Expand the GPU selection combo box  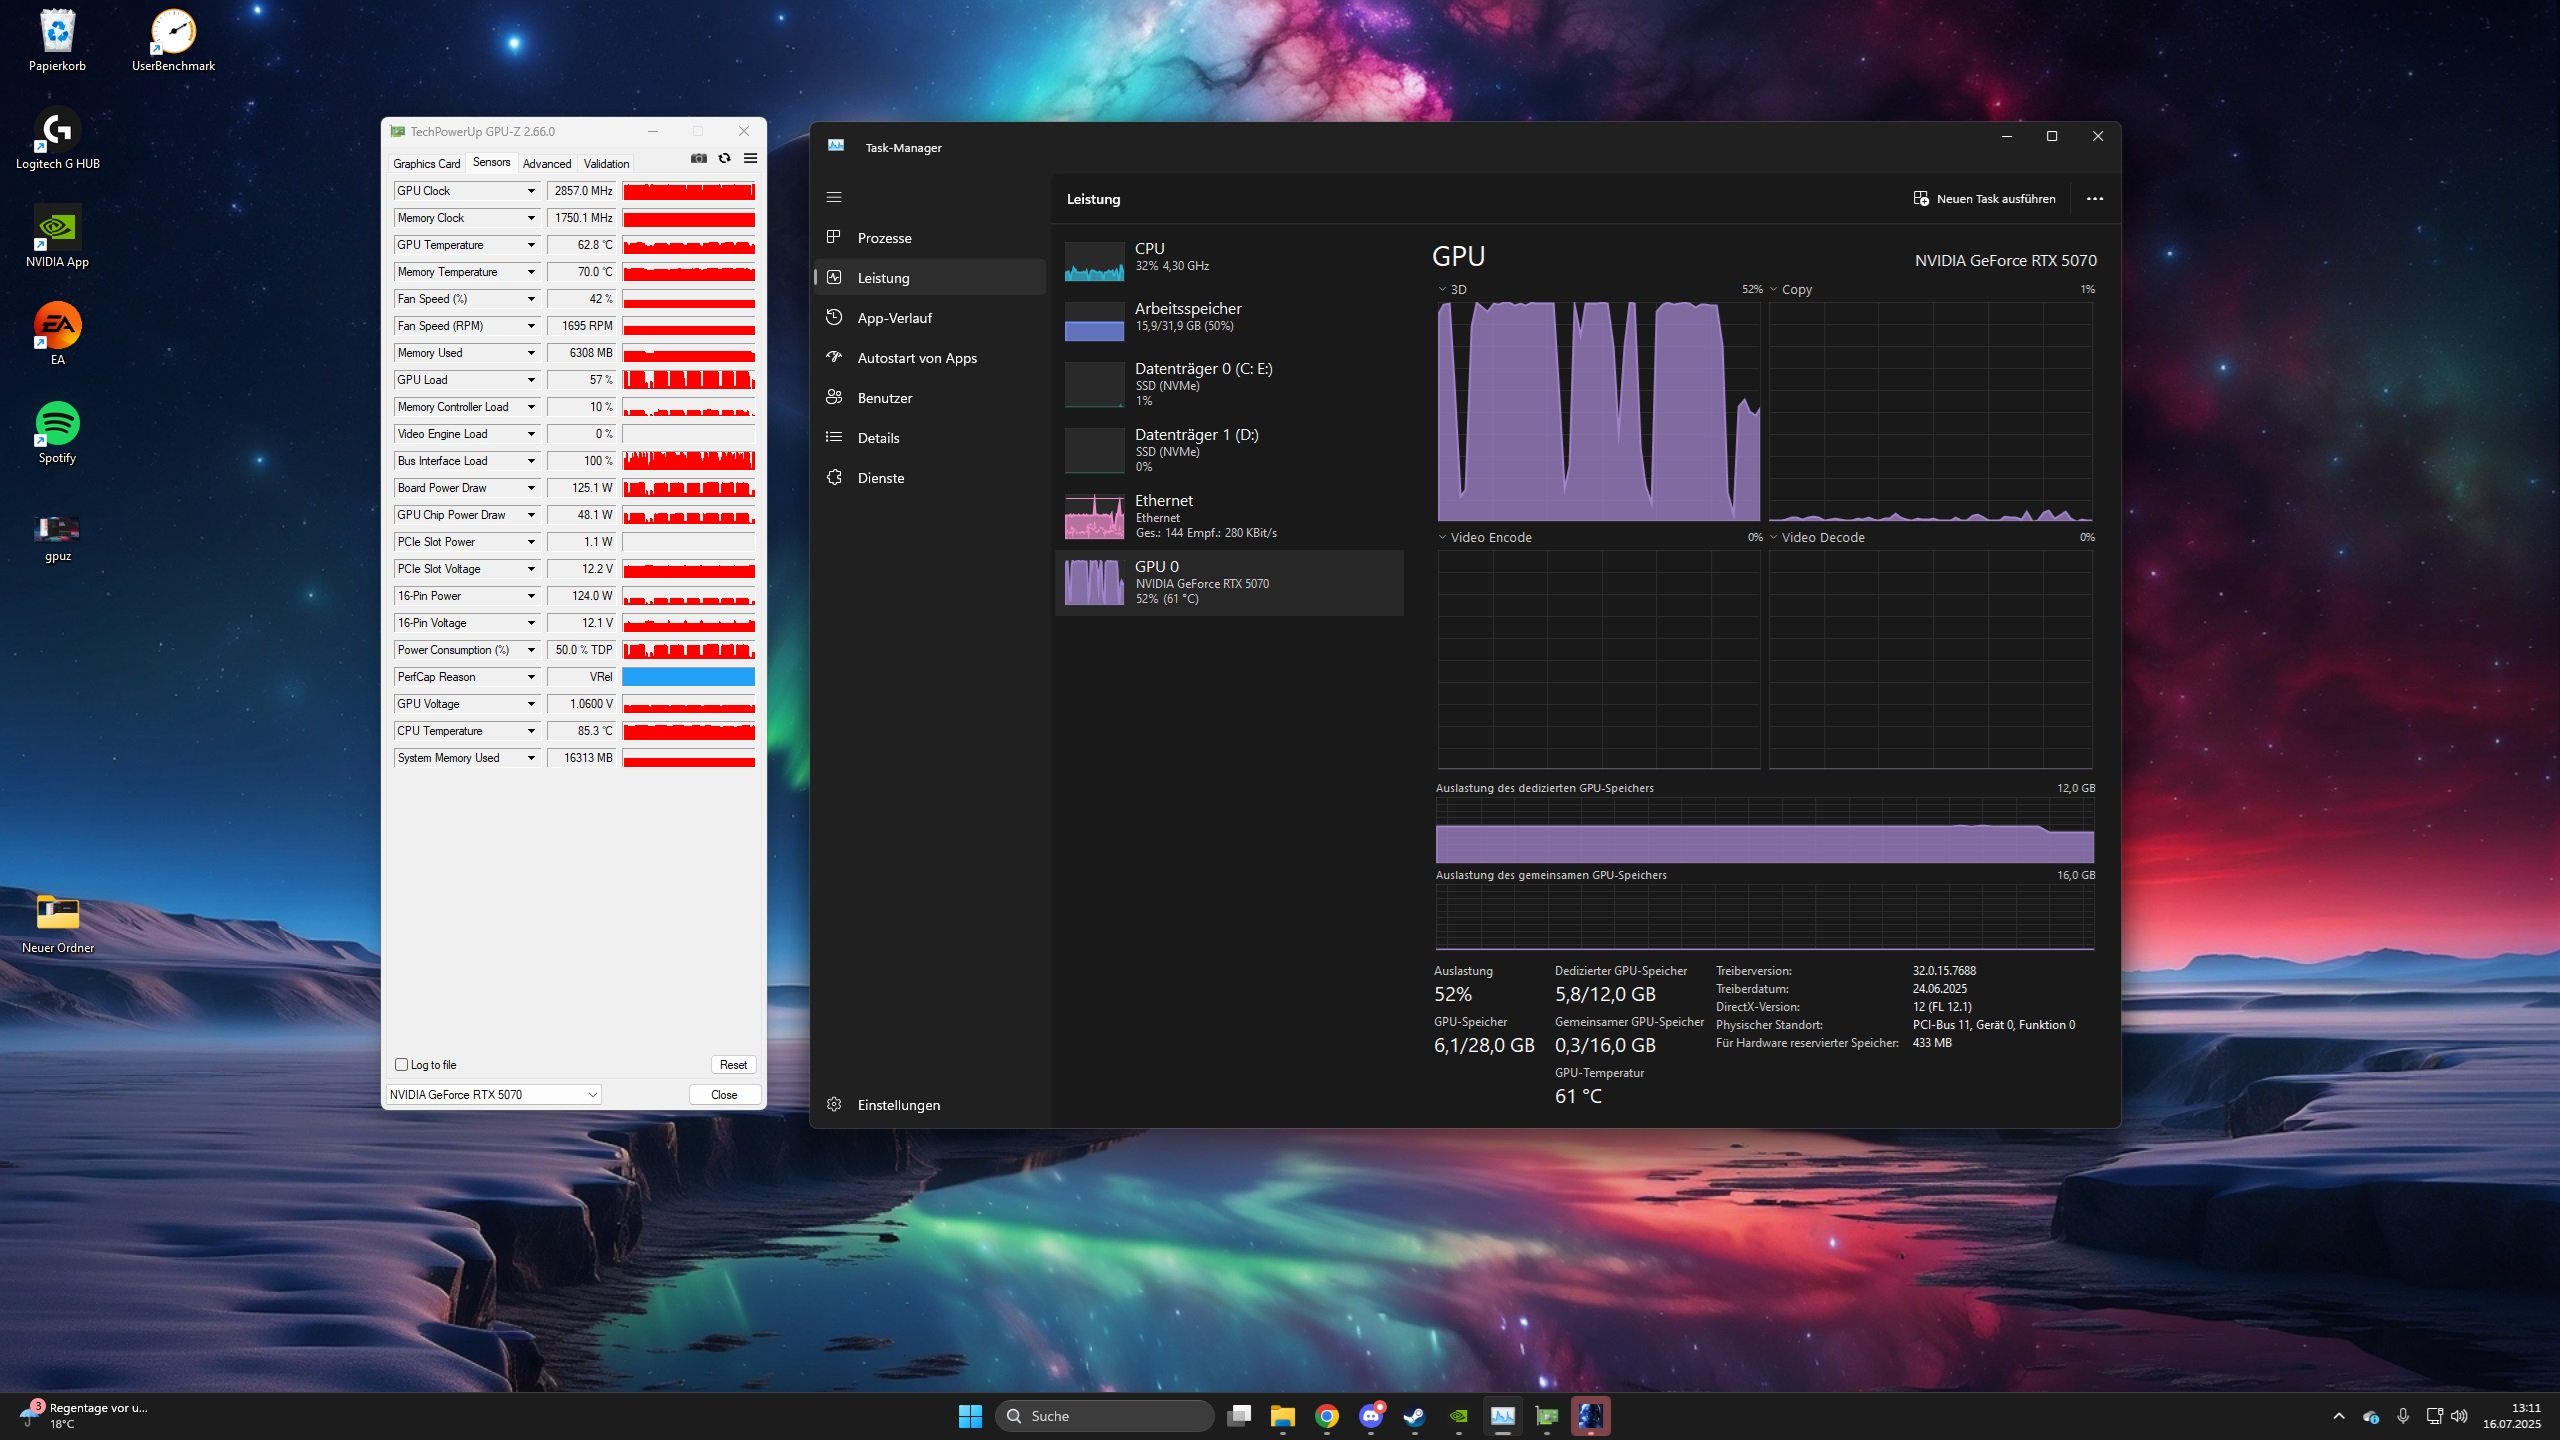click(592, 1094)
